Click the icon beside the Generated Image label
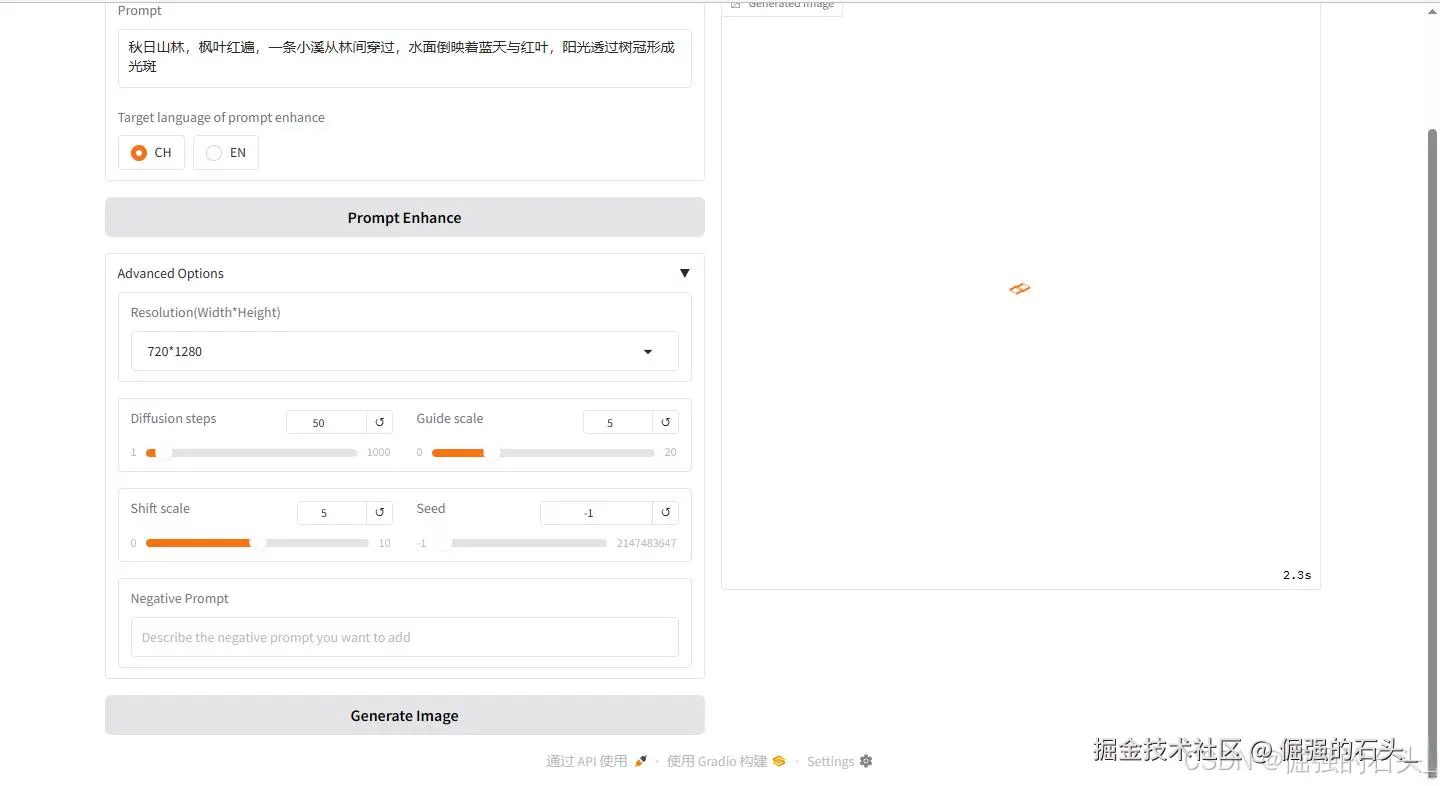The height and width of the screenshot is (786, 1440). pos(735,4)
